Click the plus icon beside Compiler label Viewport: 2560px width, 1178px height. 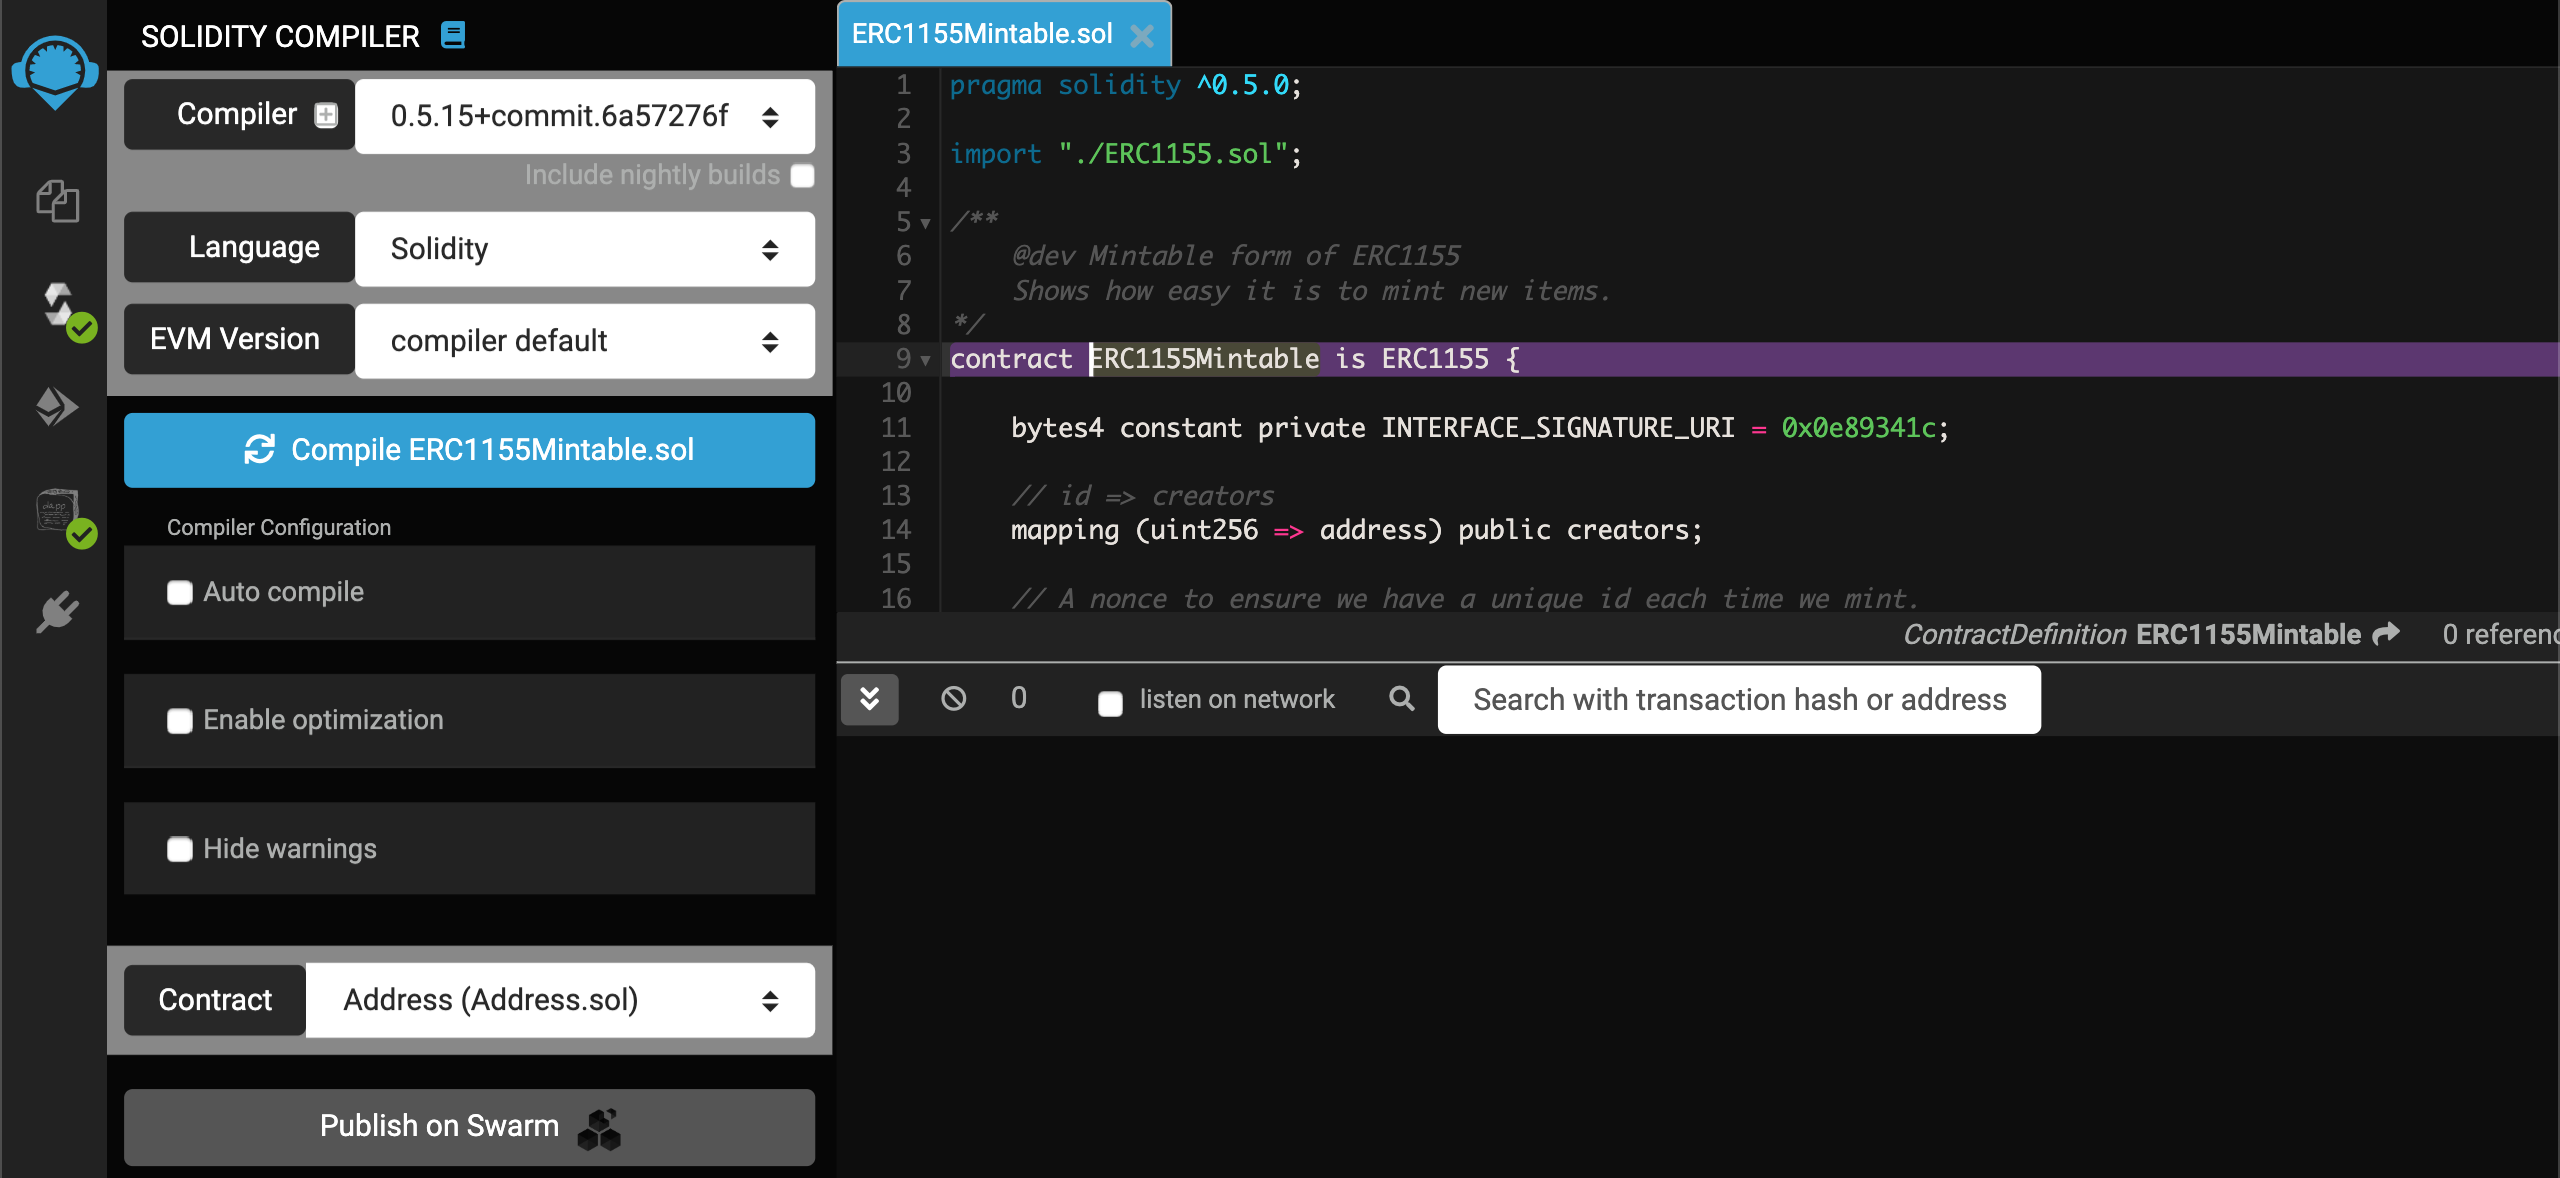click(x=326, y=115)
